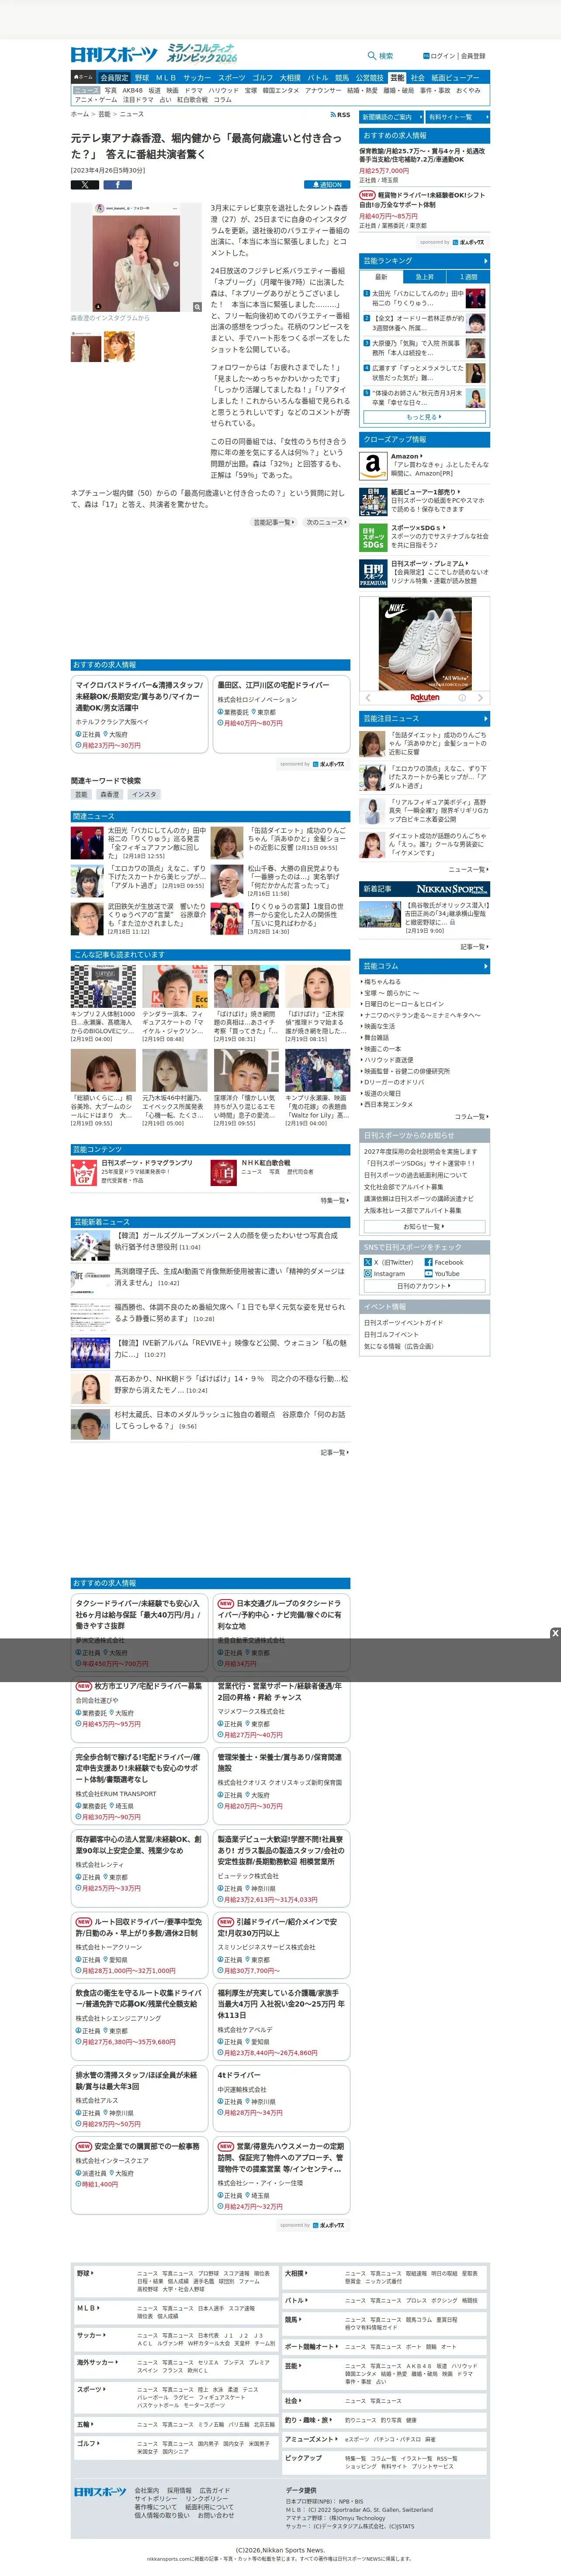Click the Rakuten ad next arrow

[x=480, y=698]
